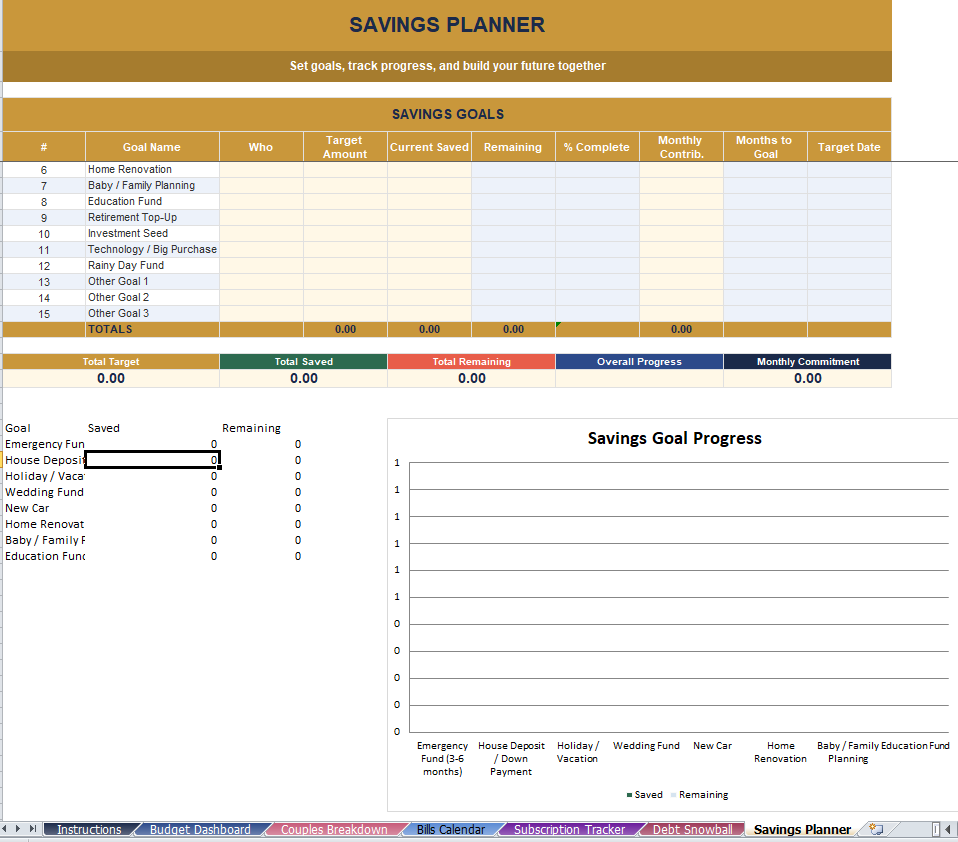The width and height of the screenshot is (958, 842).
Task: Click the Who column header
Action: [261, 147]
